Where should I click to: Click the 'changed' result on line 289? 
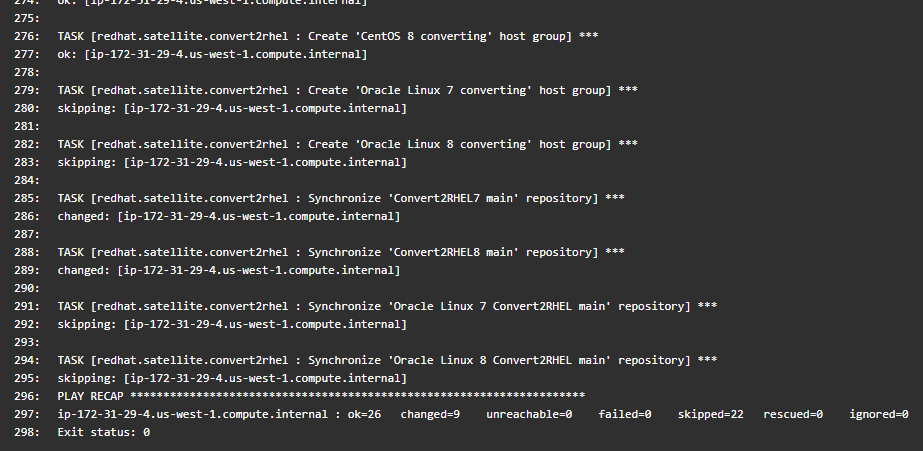80,270
